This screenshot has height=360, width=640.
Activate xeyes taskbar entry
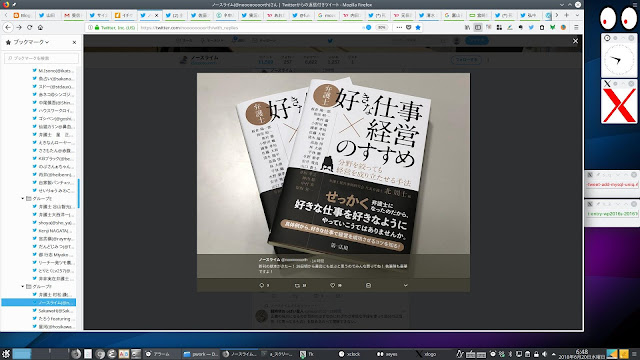(x=387, y=354)
